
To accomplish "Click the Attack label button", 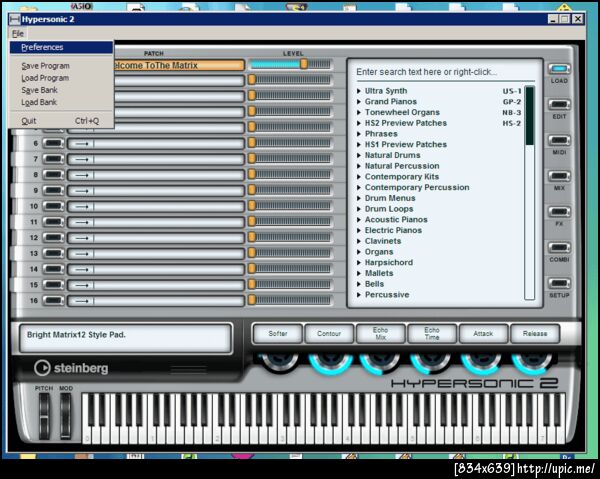I will (x=483, y=334).
